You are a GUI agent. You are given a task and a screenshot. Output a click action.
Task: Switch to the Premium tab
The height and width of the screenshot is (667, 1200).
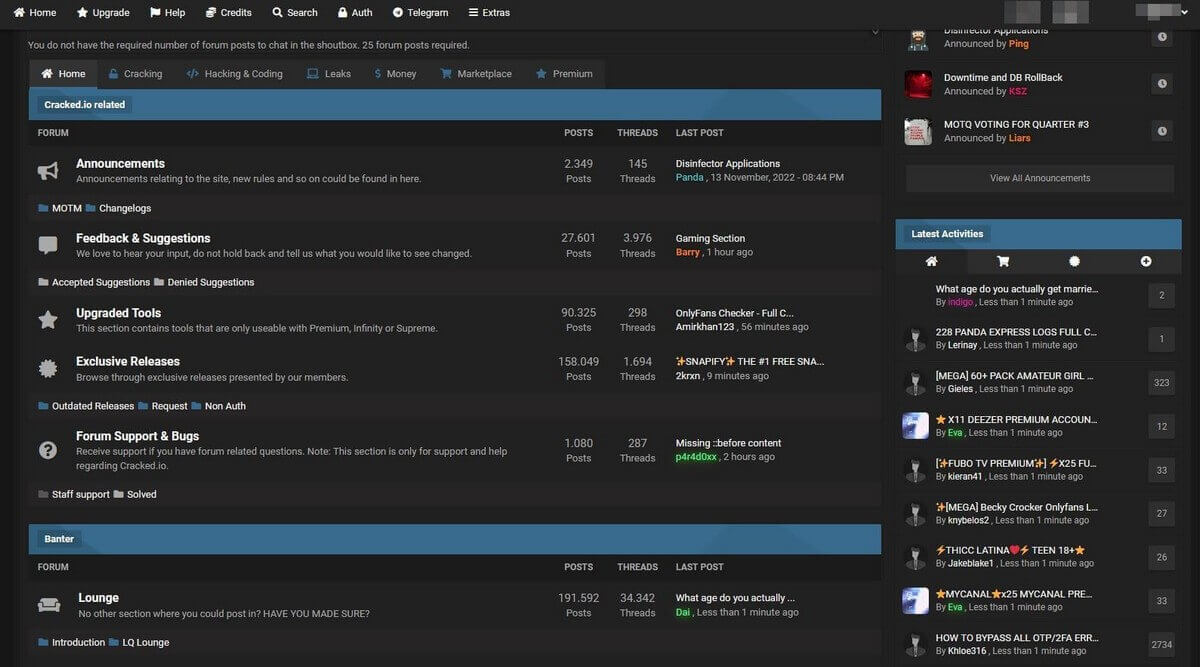[x=564, y=74]
